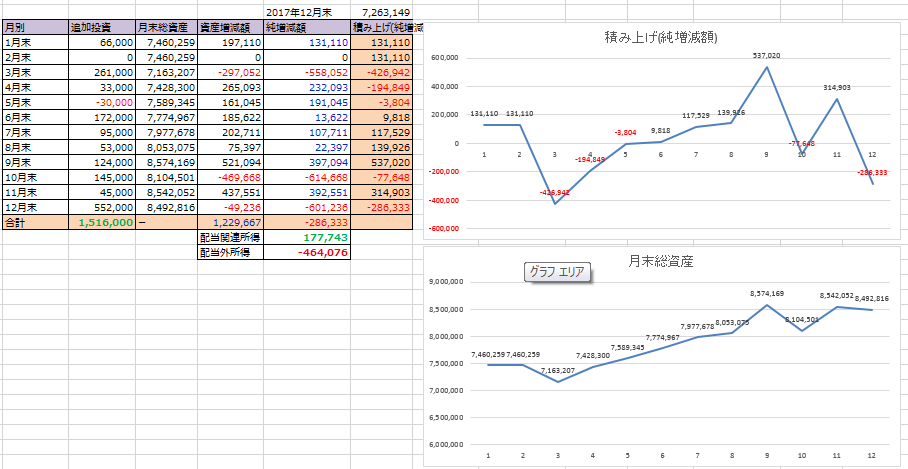The height and width of the screenshot is (469, 908).
Task: Click the 66,000 additional investment cell
Action: (102, 42)
